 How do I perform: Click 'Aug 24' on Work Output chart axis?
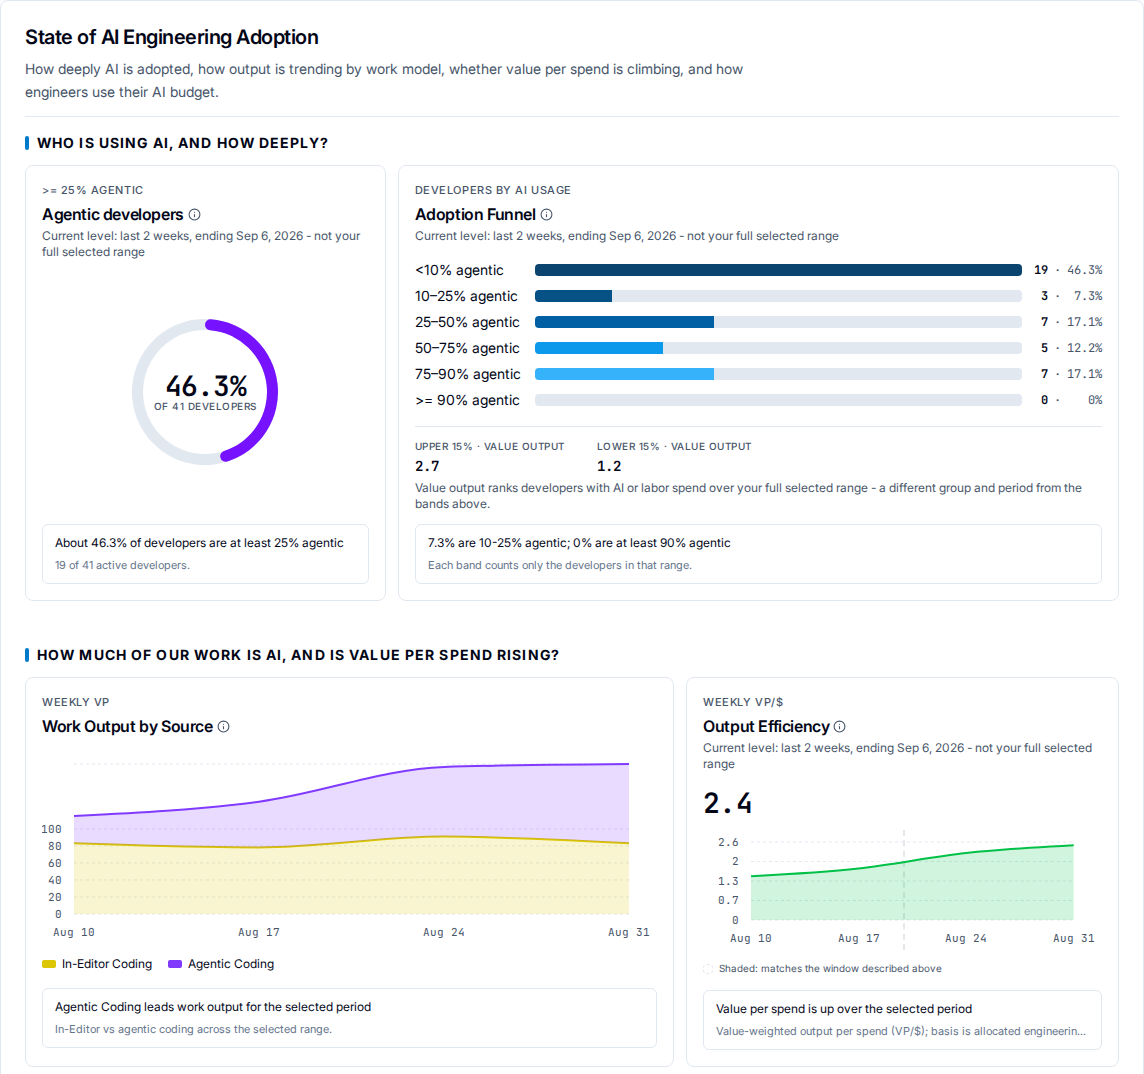click(x=444, y=932)
